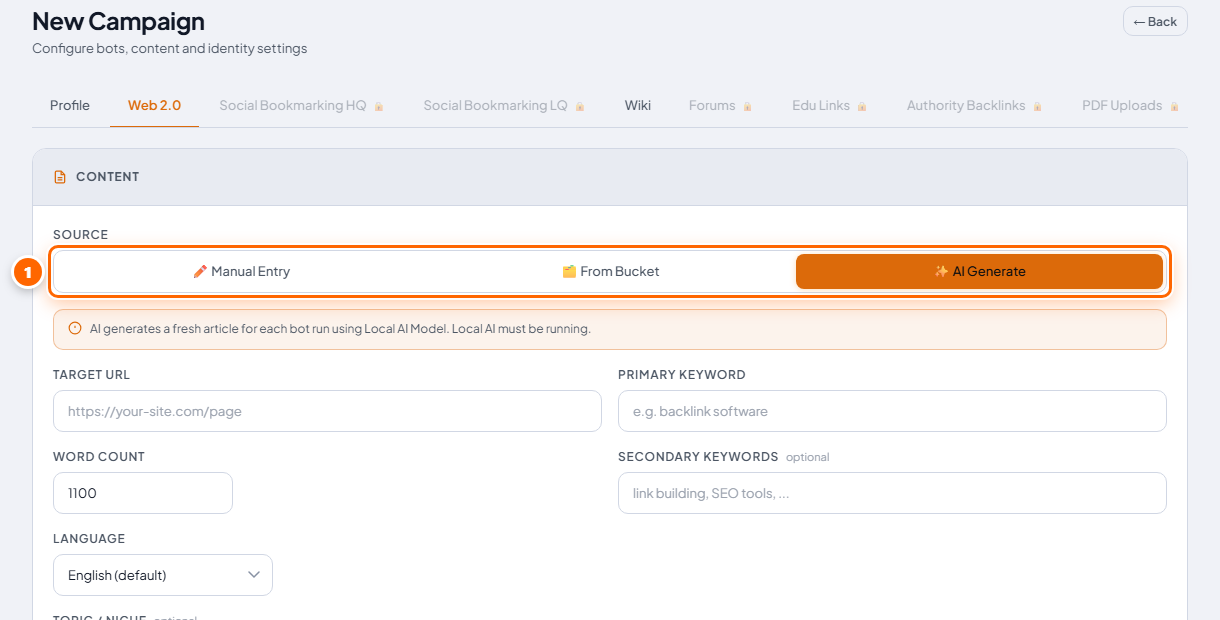Open the locked Social Bookmarking LQ tab
The image size is (1220, 620).
[504, 105]
